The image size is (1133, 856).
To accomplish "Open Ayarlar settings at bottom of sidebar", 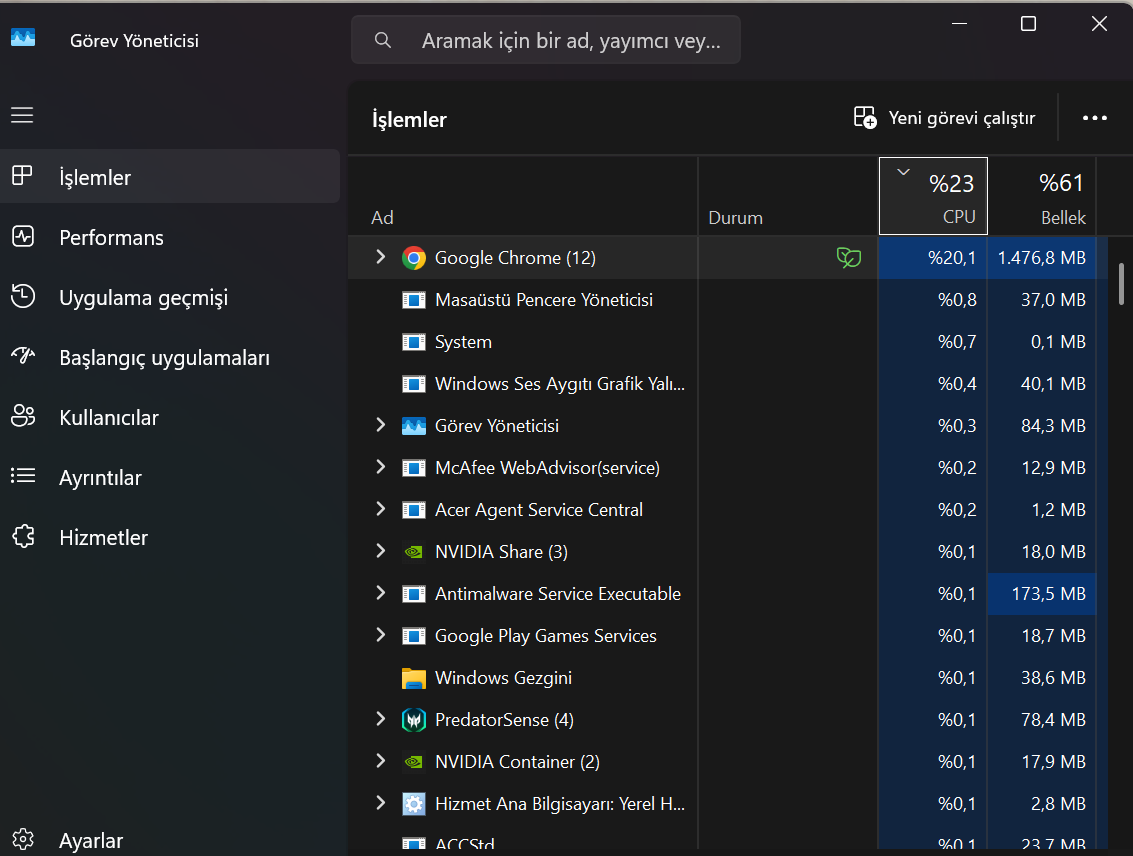I will [170, 840].
